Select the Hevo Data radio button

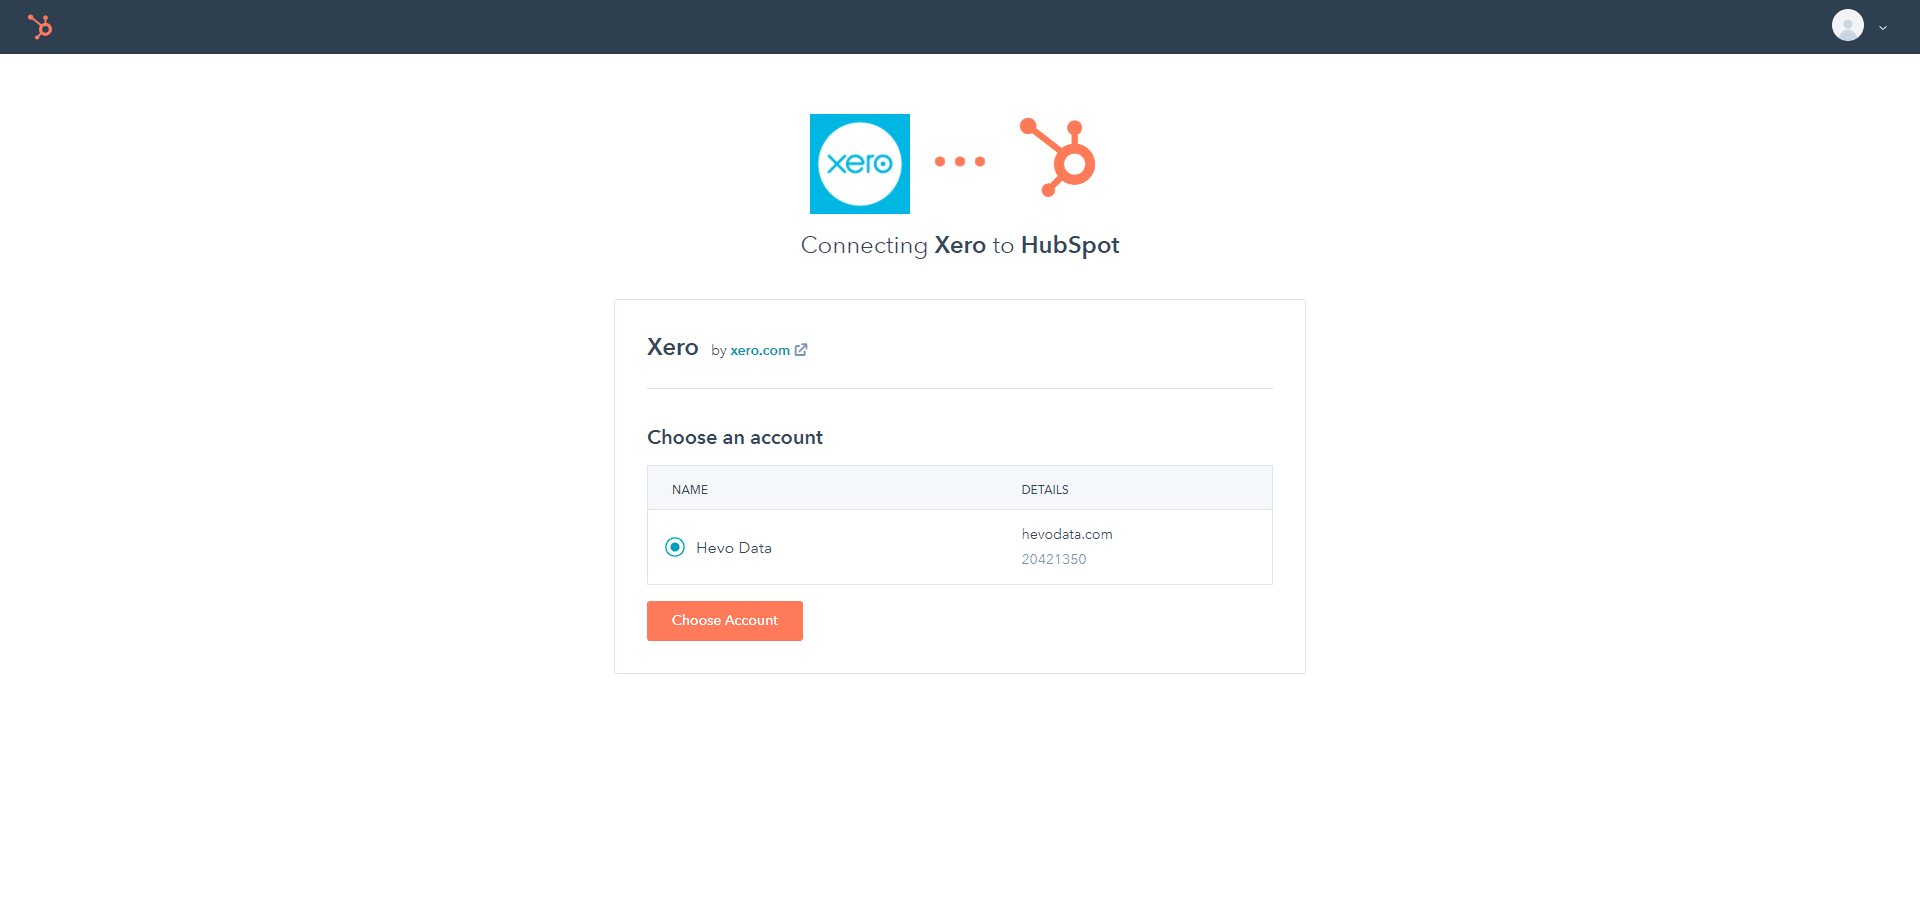pos(675,547)
